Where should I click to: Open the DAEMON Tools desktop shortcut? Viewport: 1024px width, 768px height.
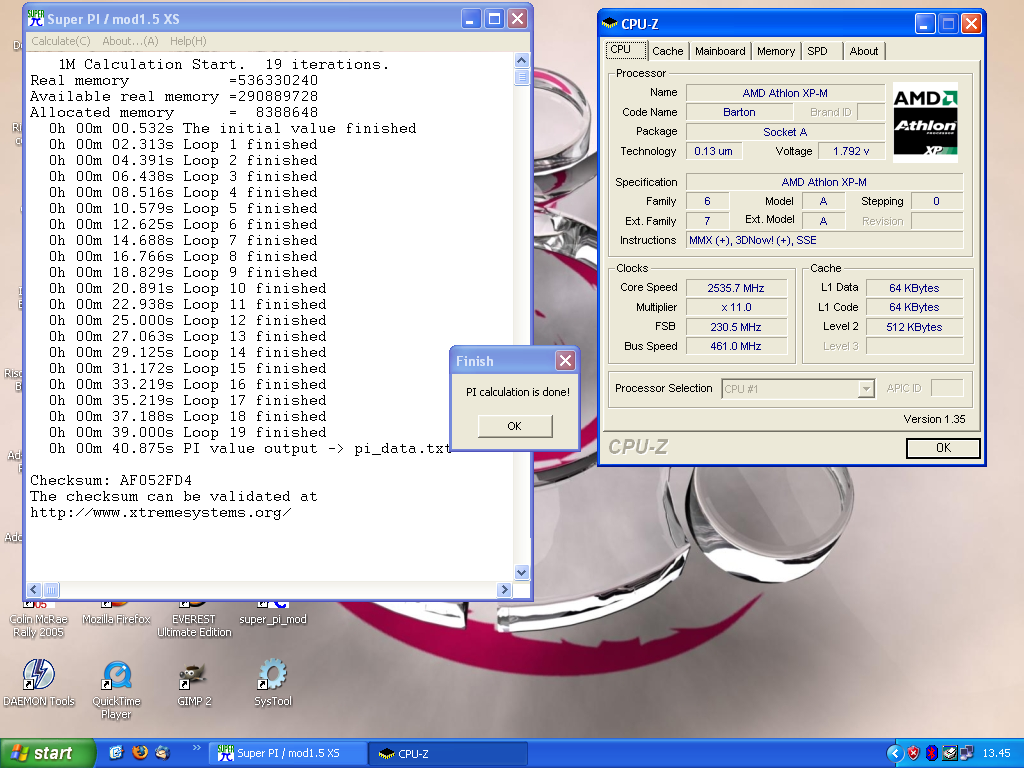click(x=39, y=681)
